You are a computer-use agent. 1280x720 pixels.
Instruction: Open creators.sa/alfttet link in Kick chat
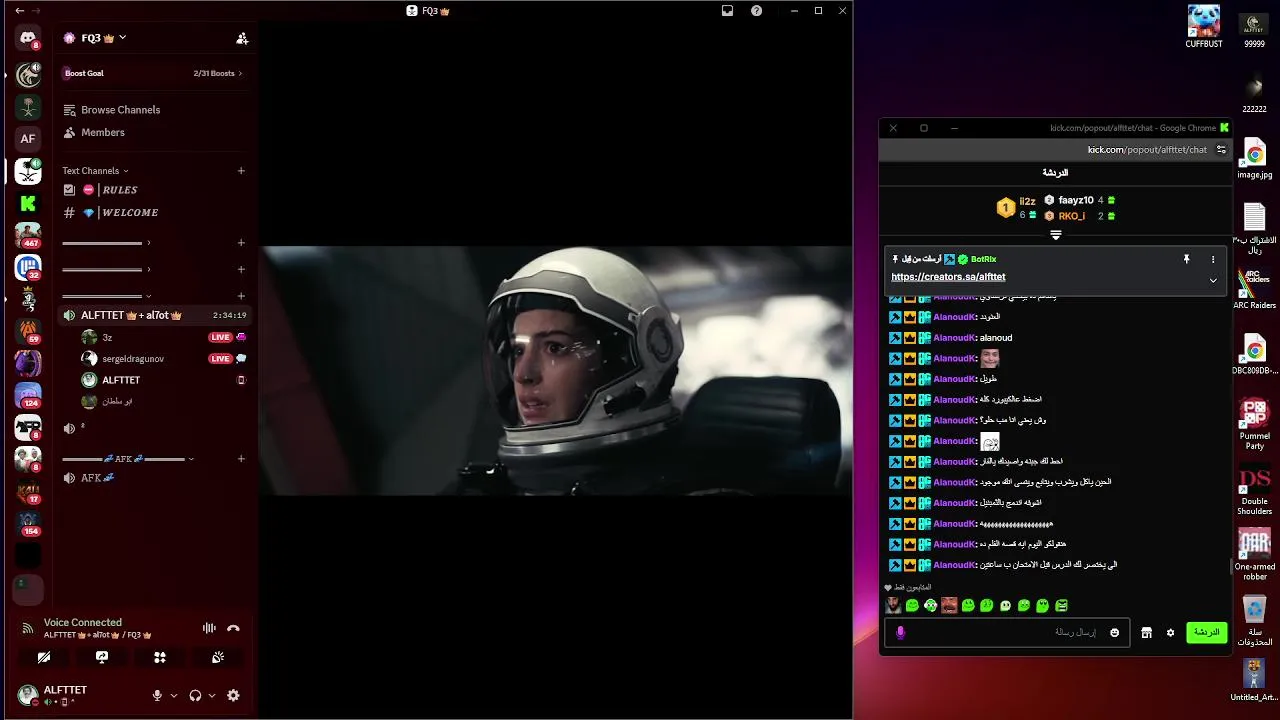click(x=948, y=277)
